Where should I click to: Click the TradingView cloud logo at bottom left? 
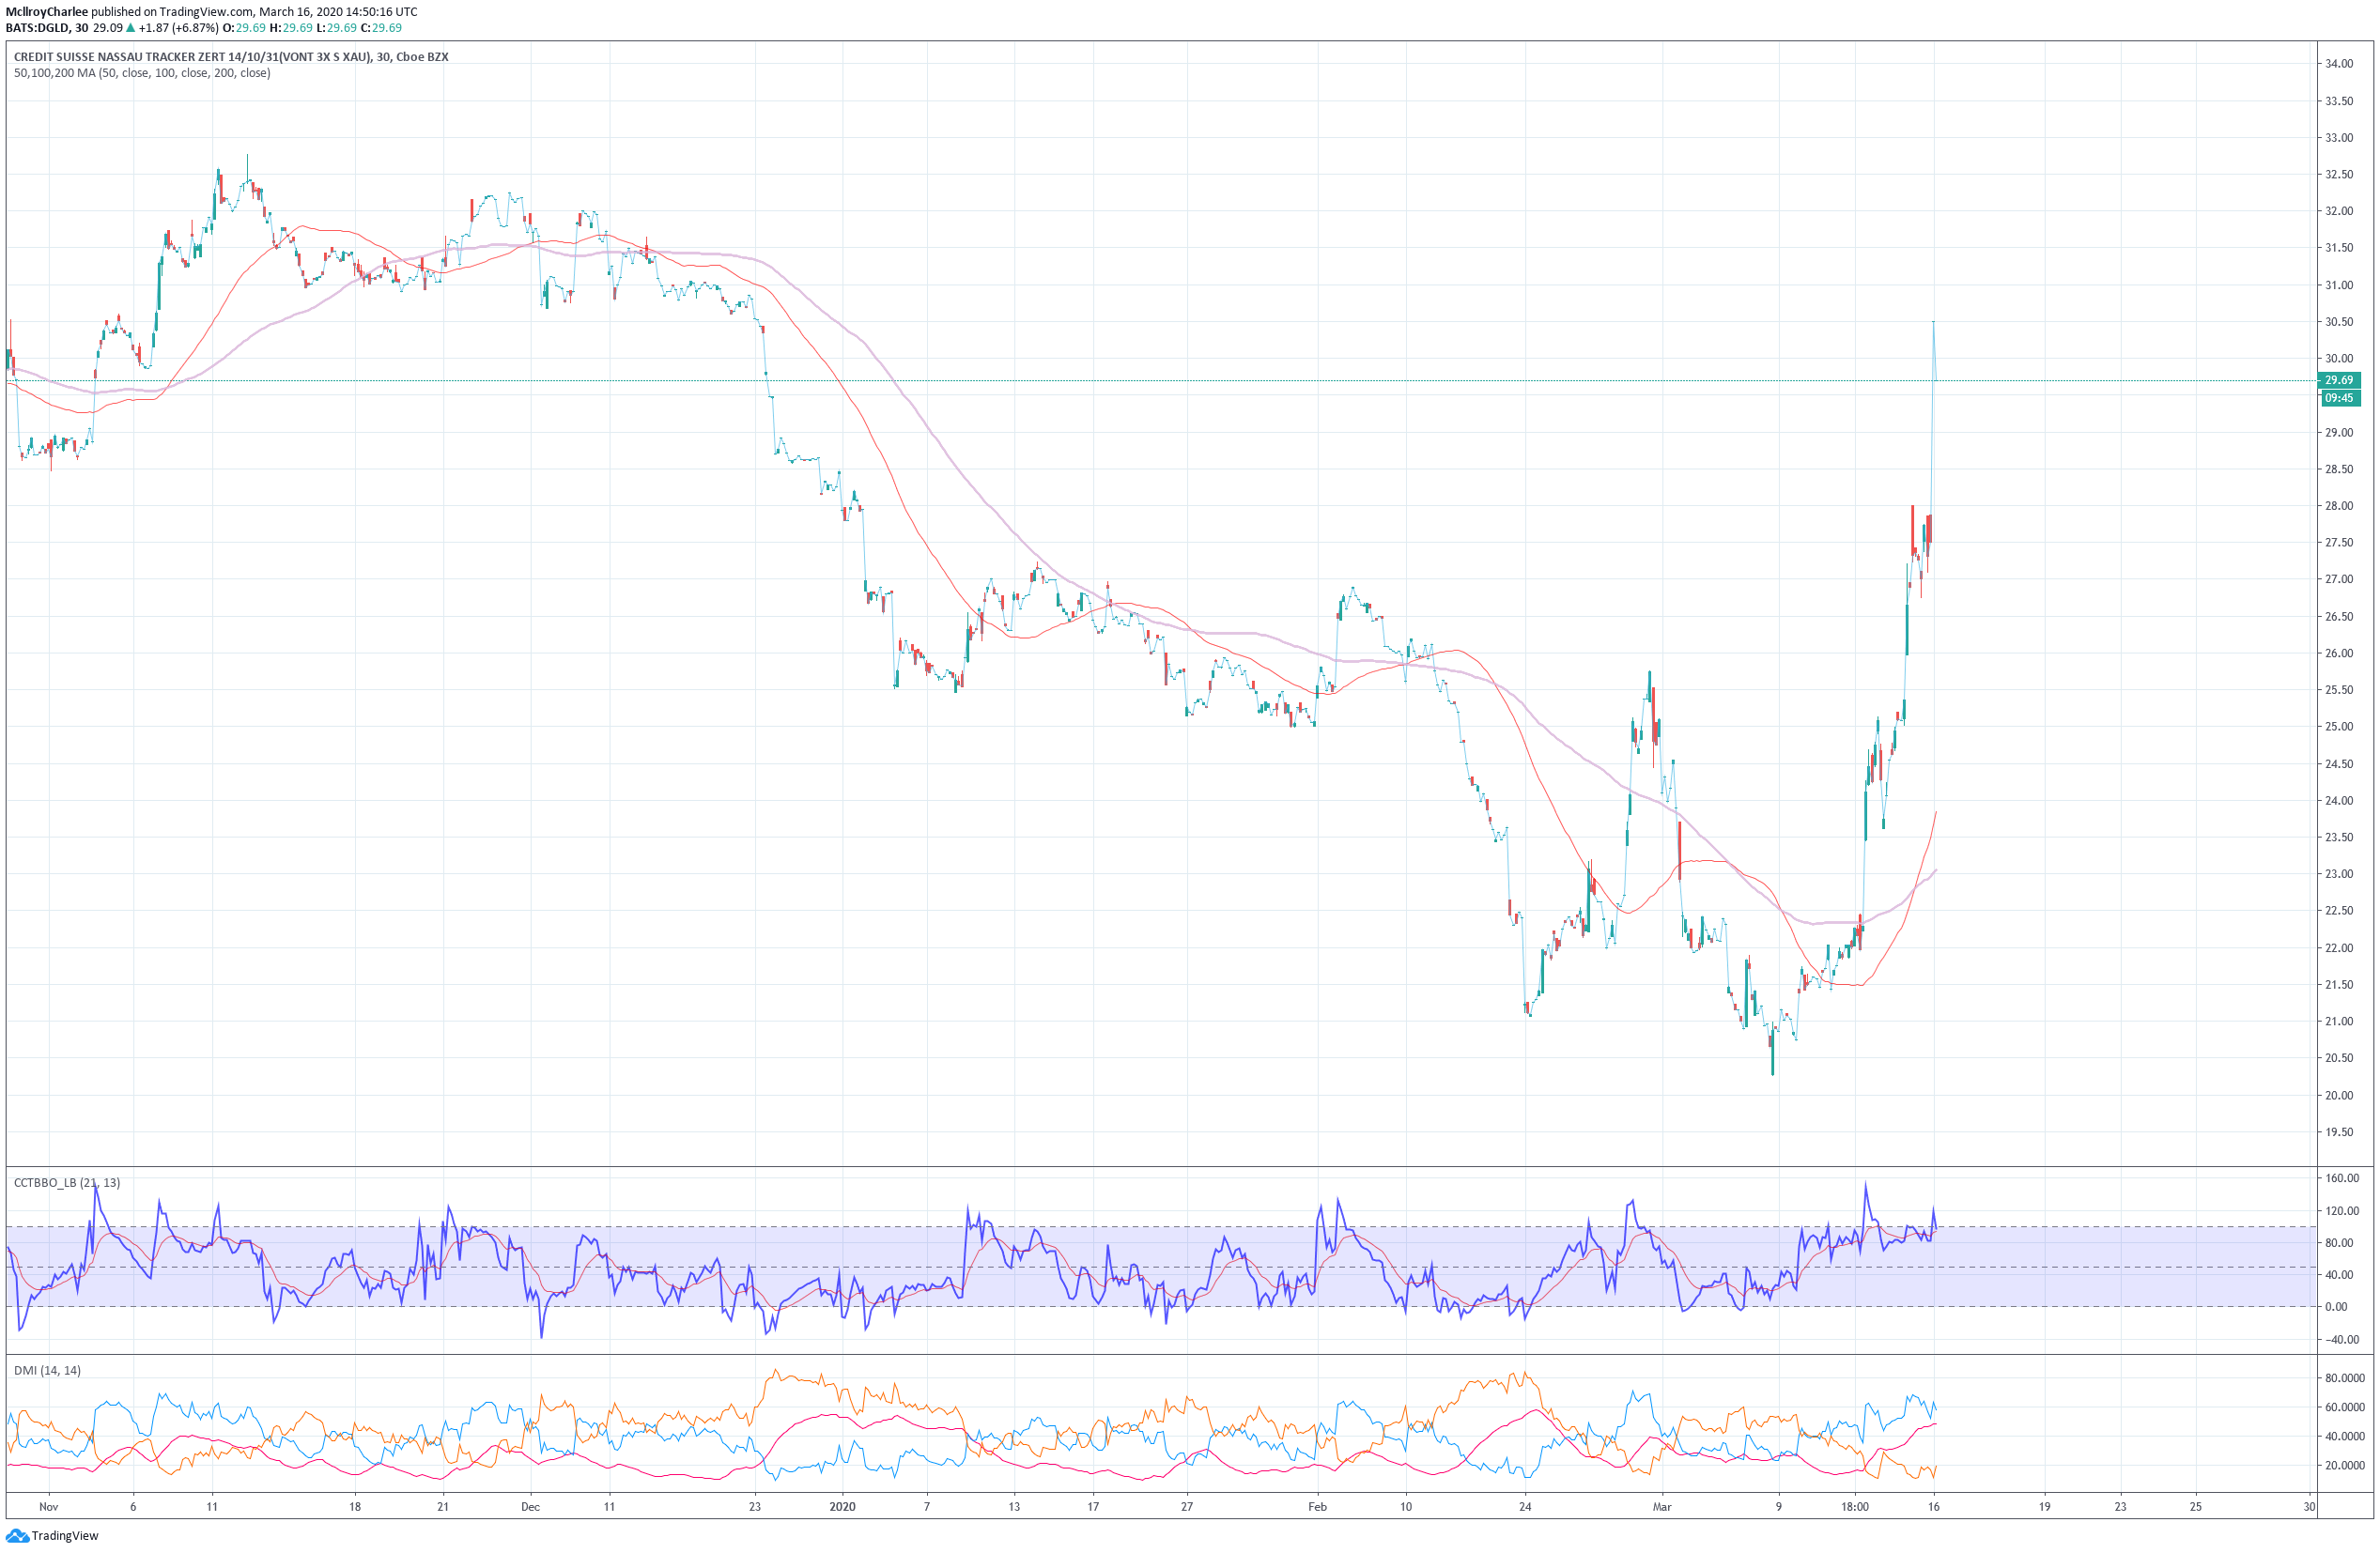17,1535
